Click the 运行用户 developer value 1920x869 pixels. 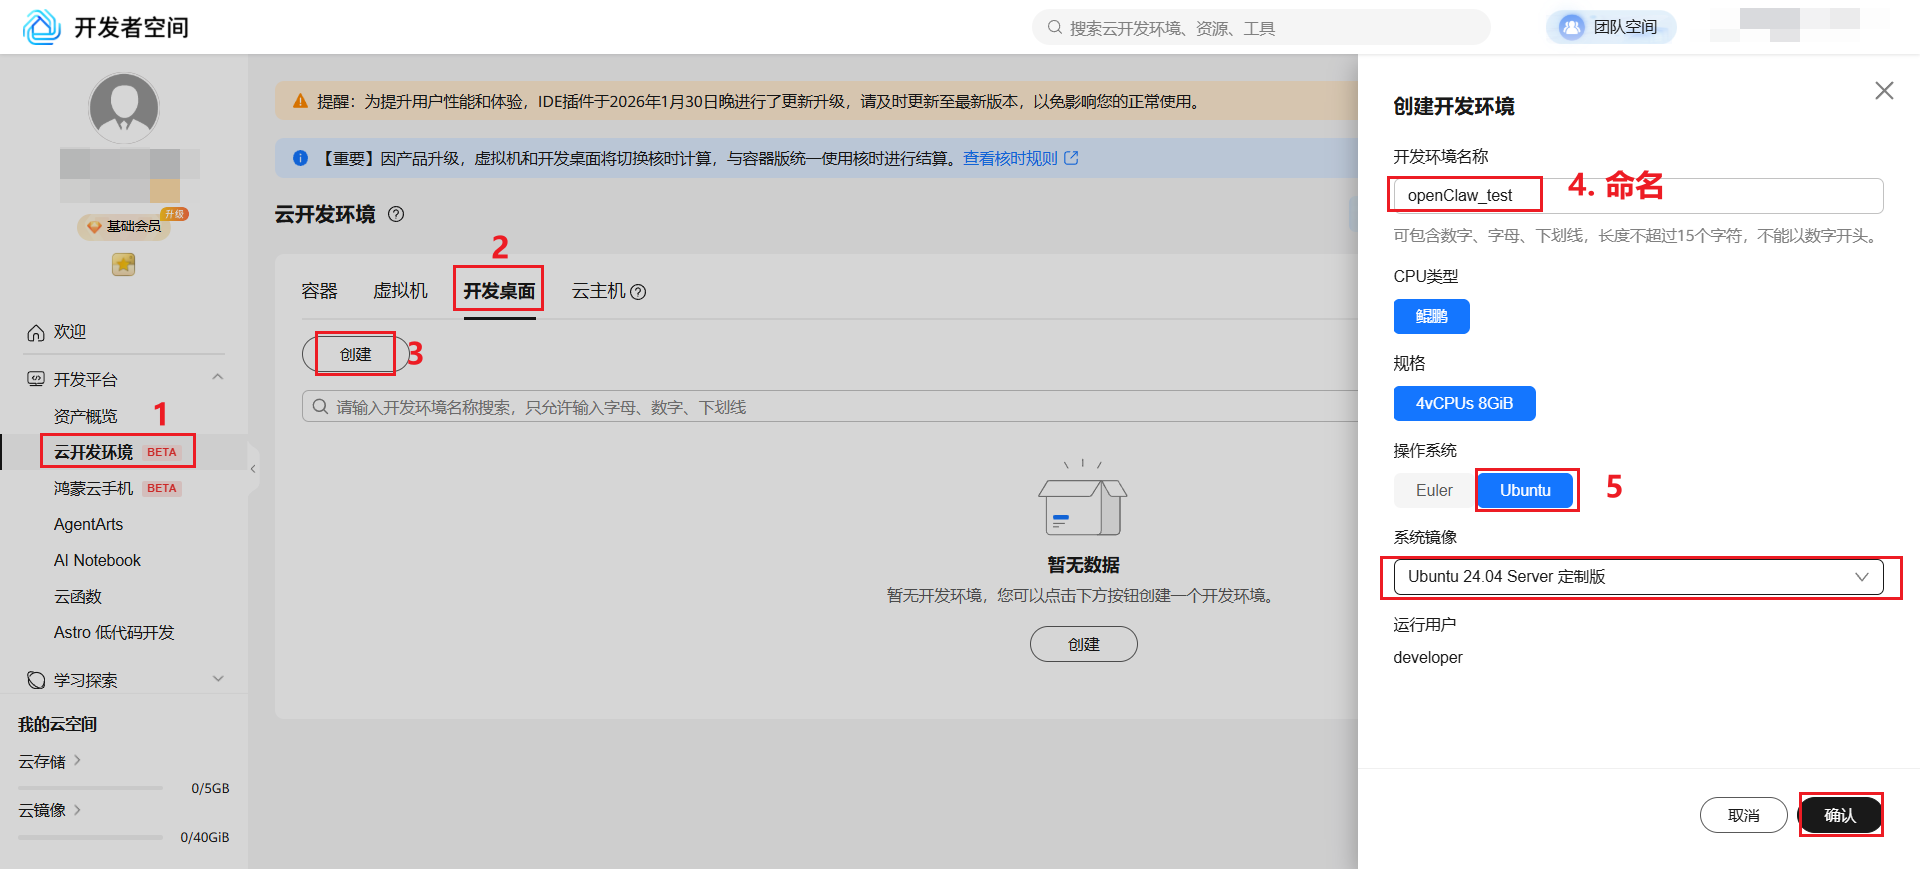coord(1428,657)
